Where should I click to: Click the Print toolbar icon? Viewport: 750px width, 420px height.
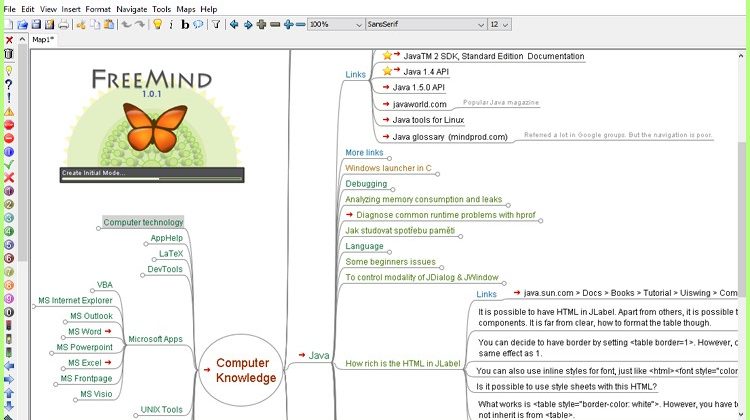click(x=63, y=24)
